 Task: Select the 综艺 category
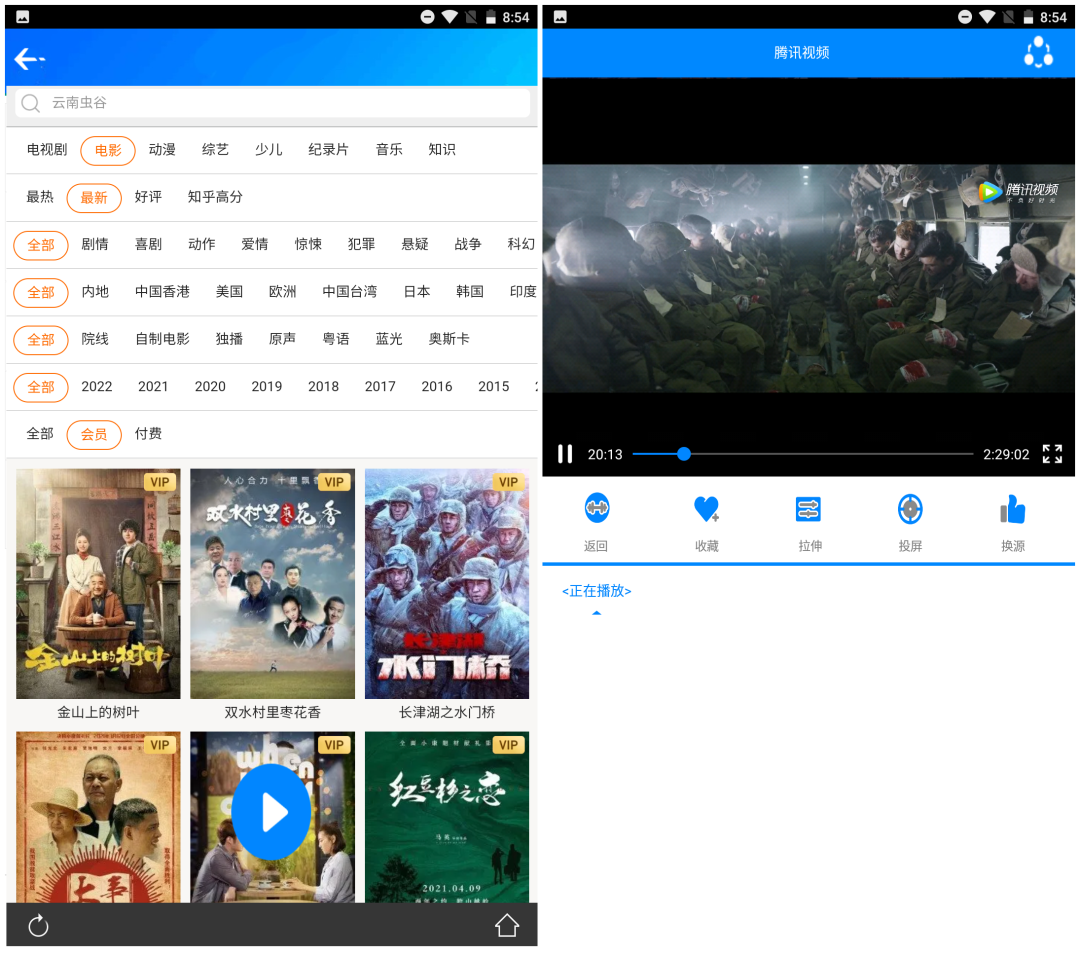pos(215,150)
